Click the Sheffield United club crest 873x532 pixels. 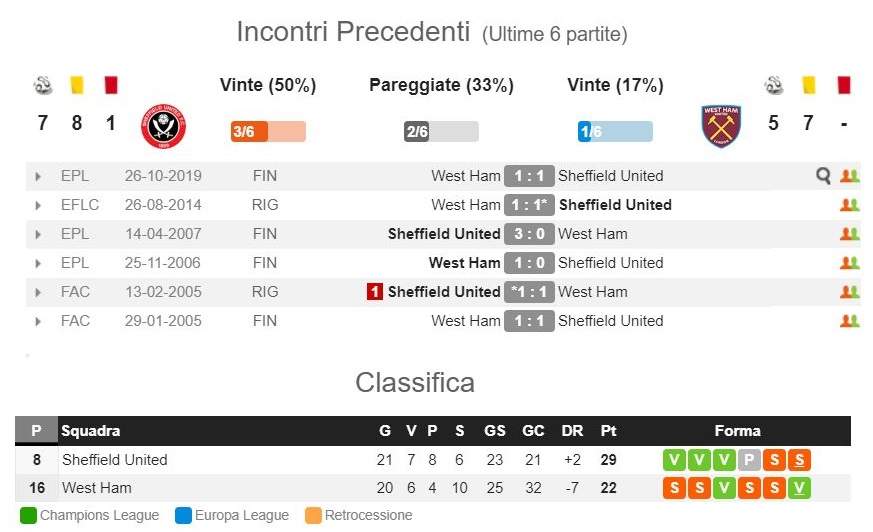(x=164, y=127)
